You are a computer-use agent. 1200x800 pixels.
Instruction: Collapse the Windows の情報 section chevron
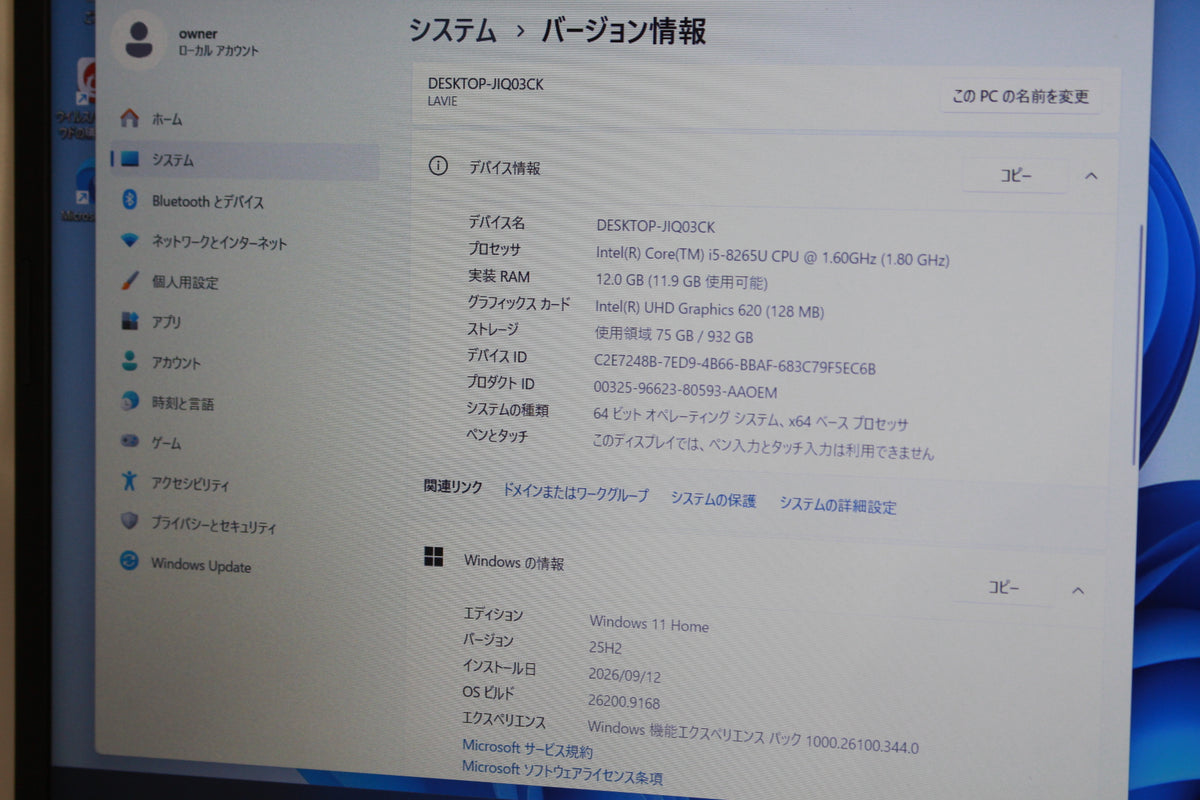[1078, 590]
